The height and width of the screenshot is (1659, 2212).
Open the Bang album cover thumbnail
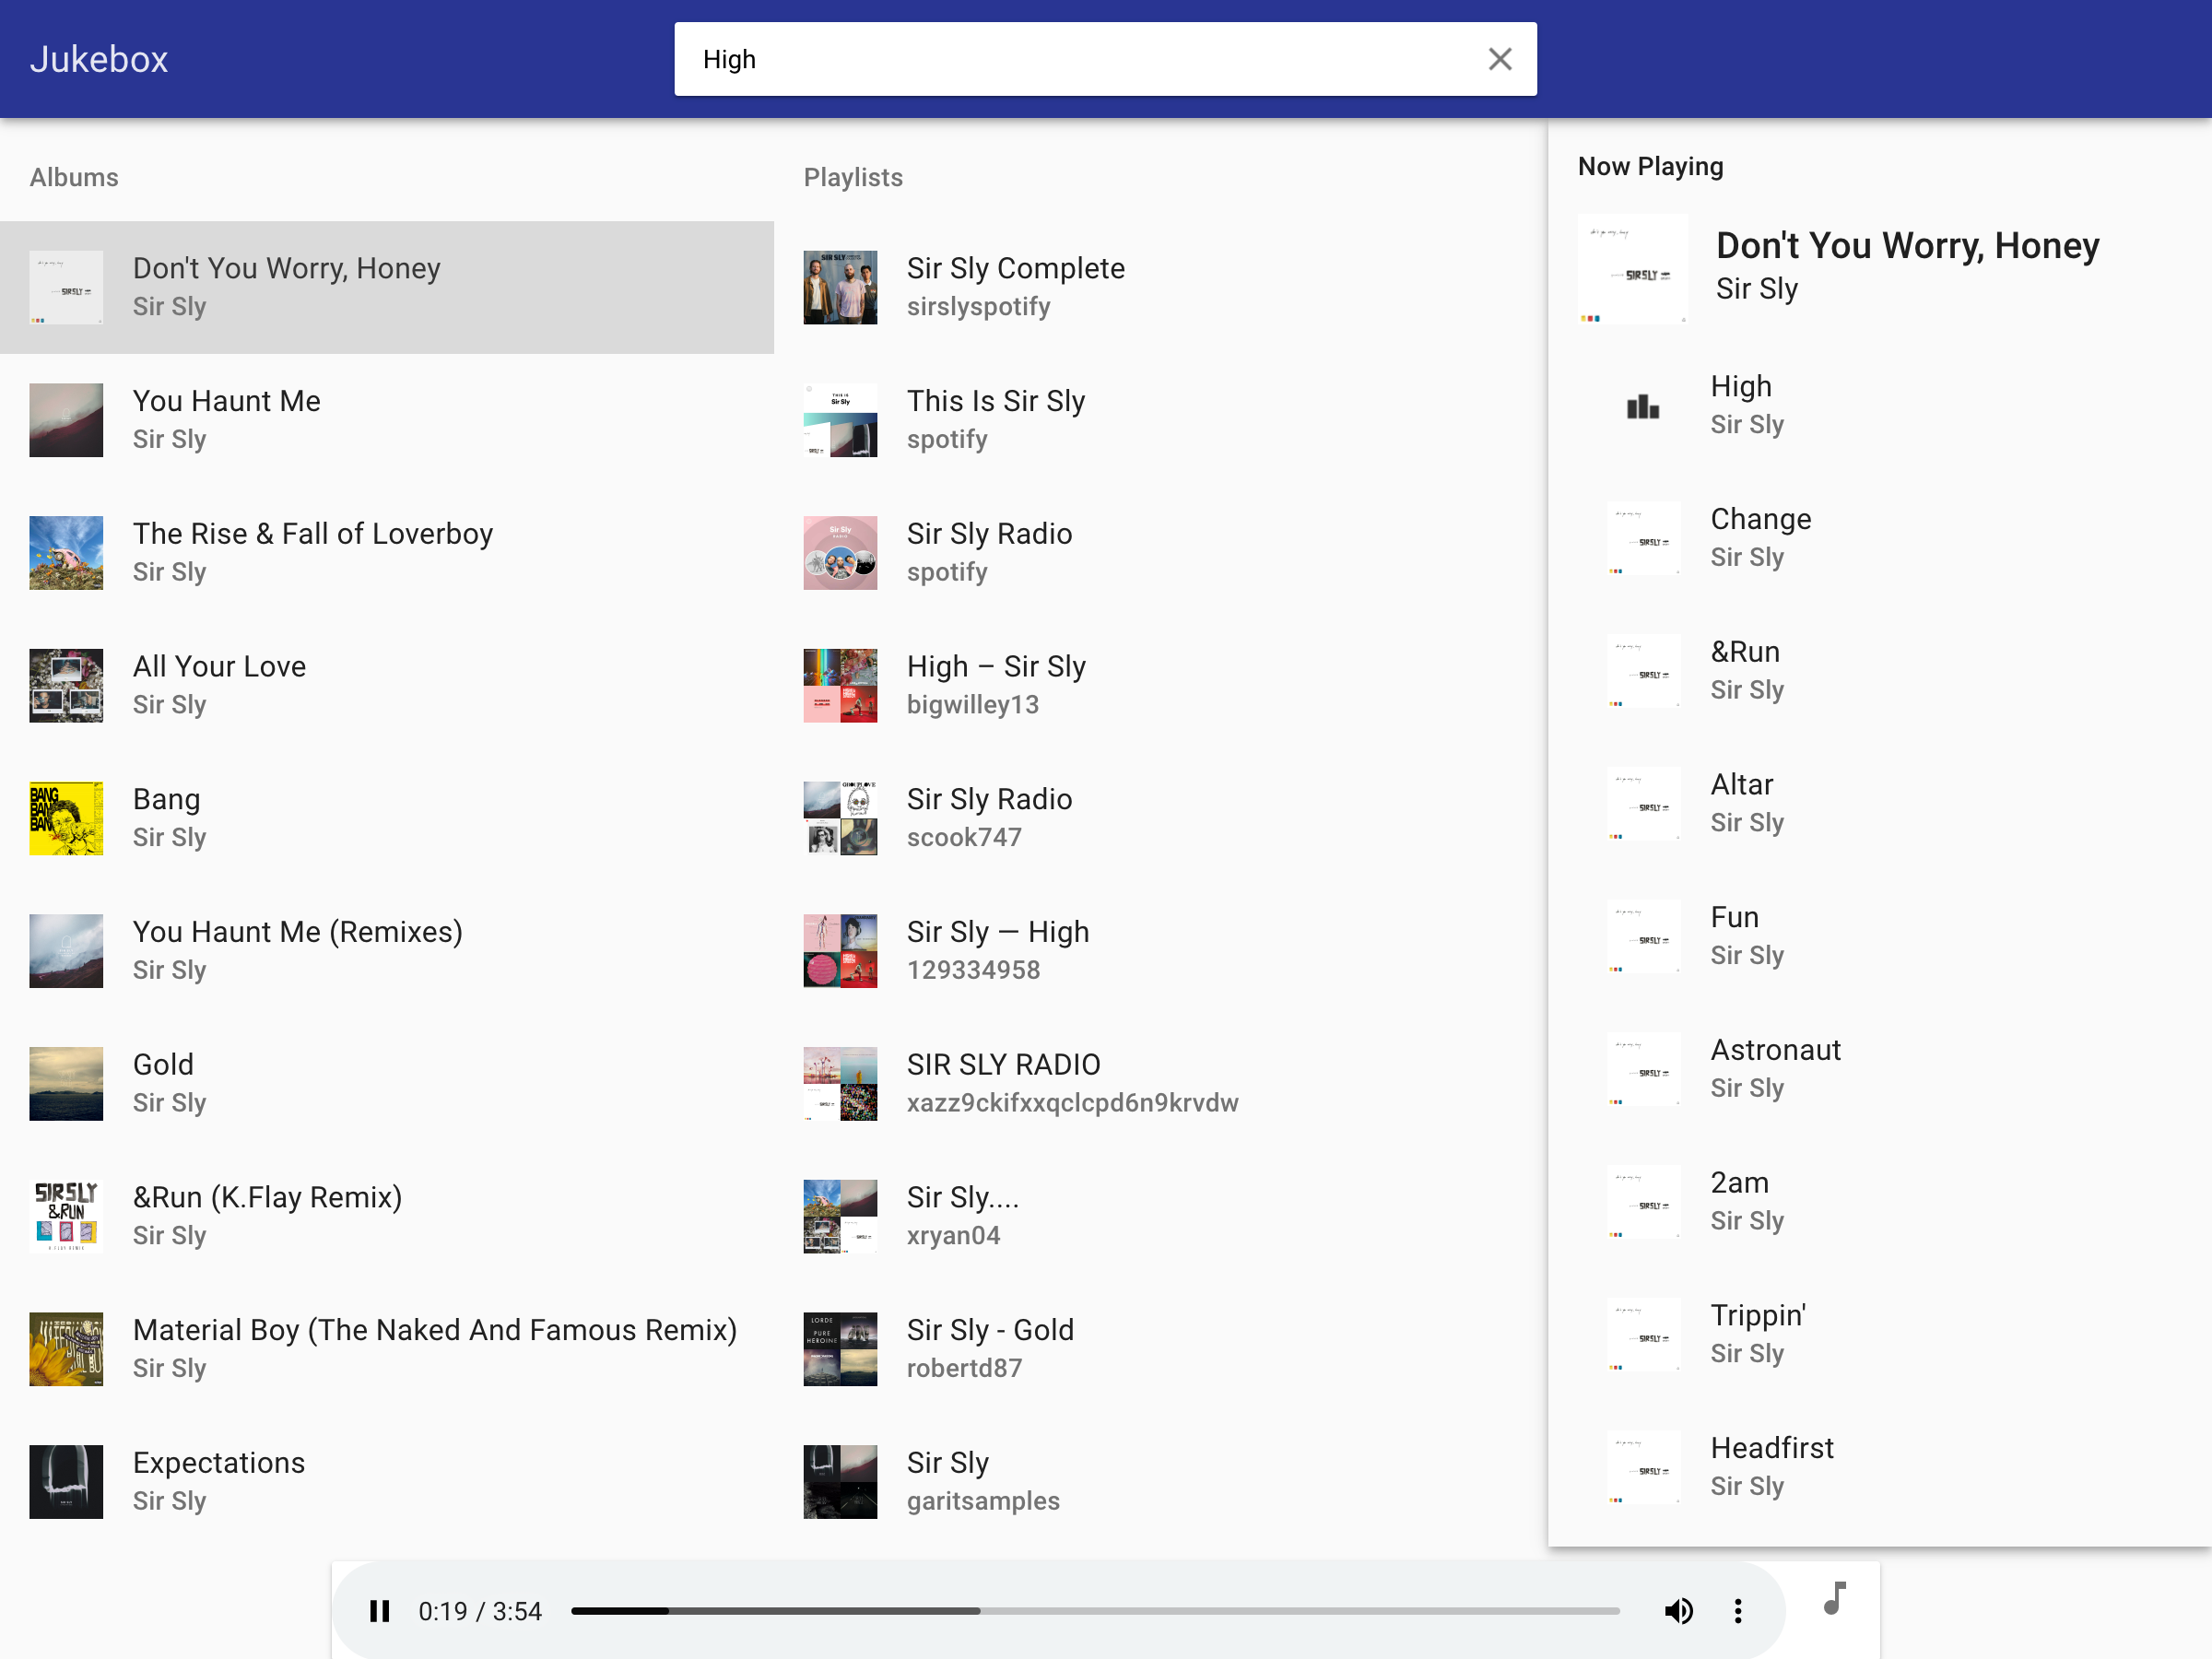[66, 818]
